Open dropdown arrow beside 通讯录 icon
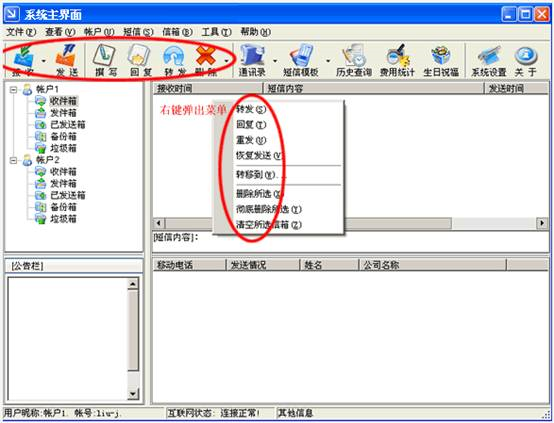This screenshot has height=423, width=554. (x=275, y=61)
